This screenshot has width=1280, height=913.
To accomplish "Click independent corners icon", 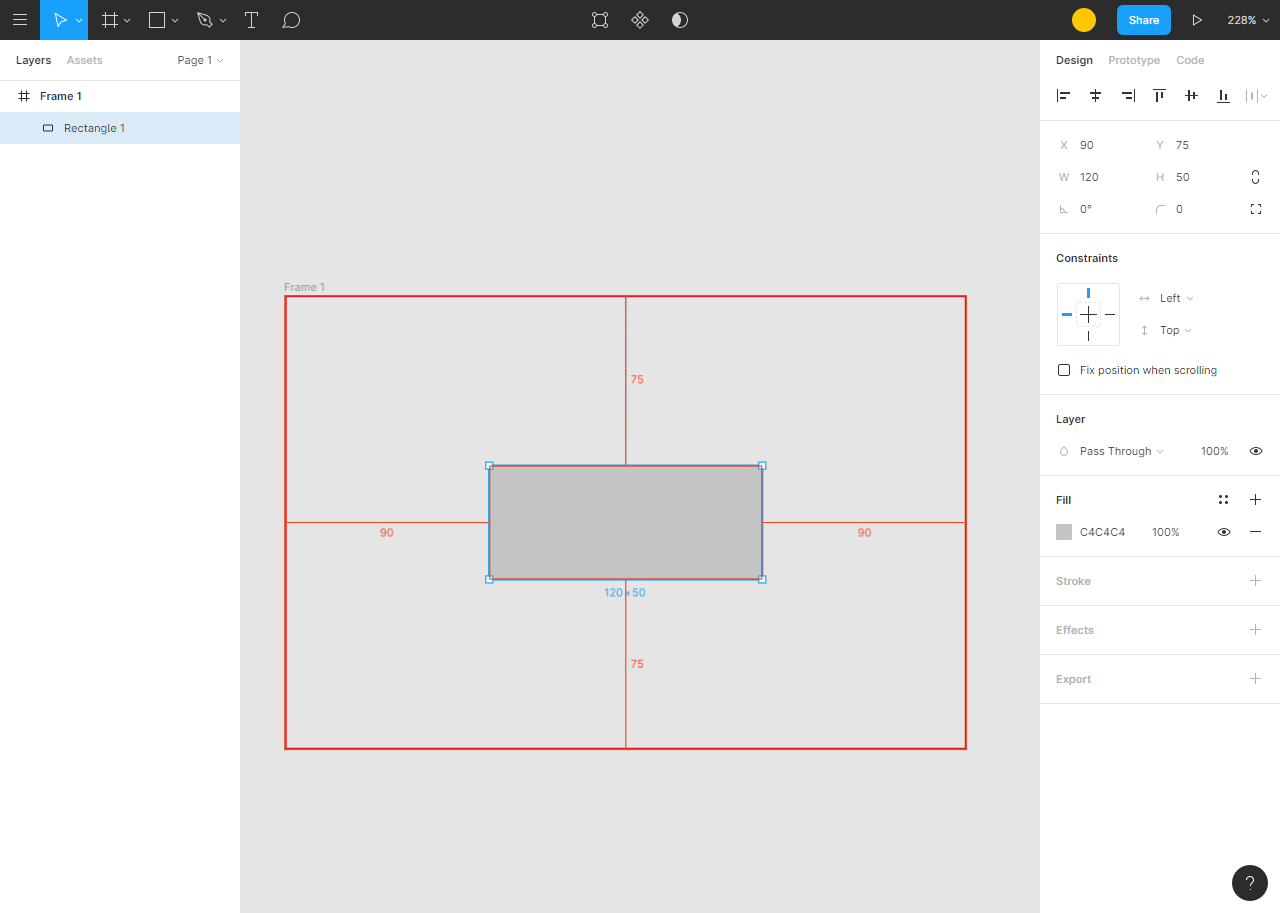I will (x=1256, y=209).
